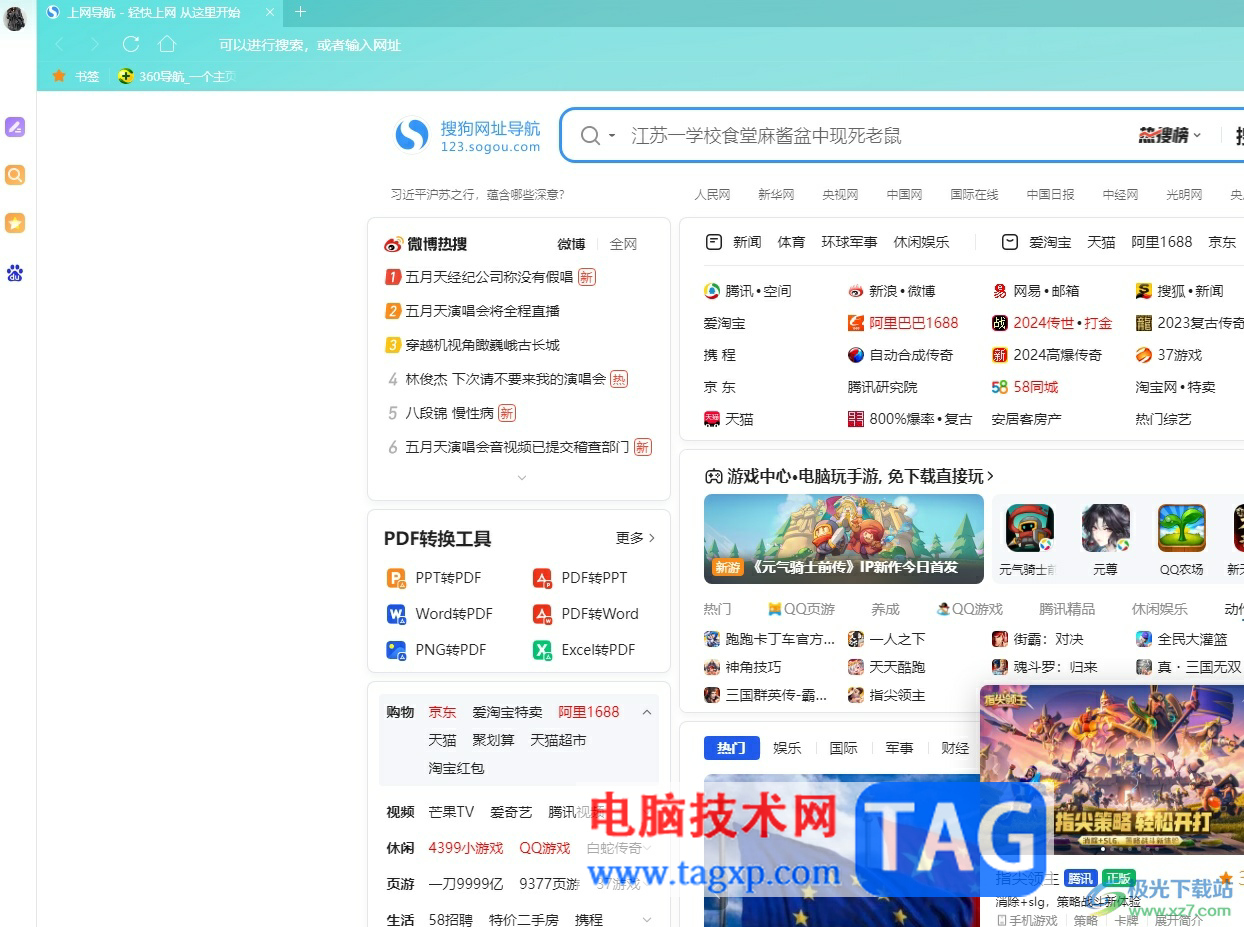Click the 指尖领主 popup ad image
Screen dimensions: 1244x927
1112,770
